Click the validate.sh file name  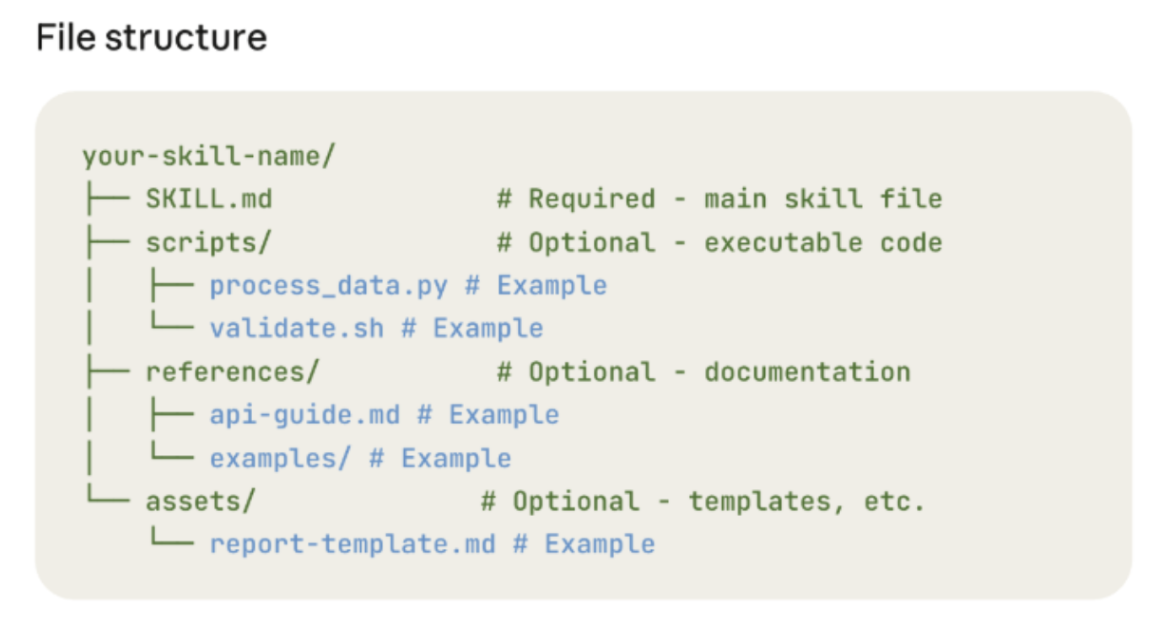(x=296, y=328)
